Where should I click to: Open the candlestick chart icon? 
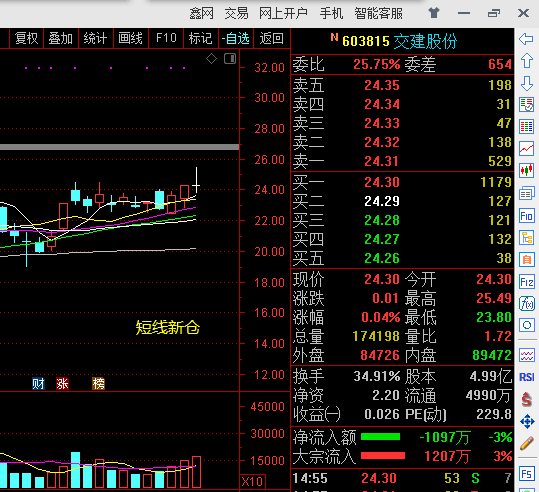pyautogui.click(x=526, y=170)
